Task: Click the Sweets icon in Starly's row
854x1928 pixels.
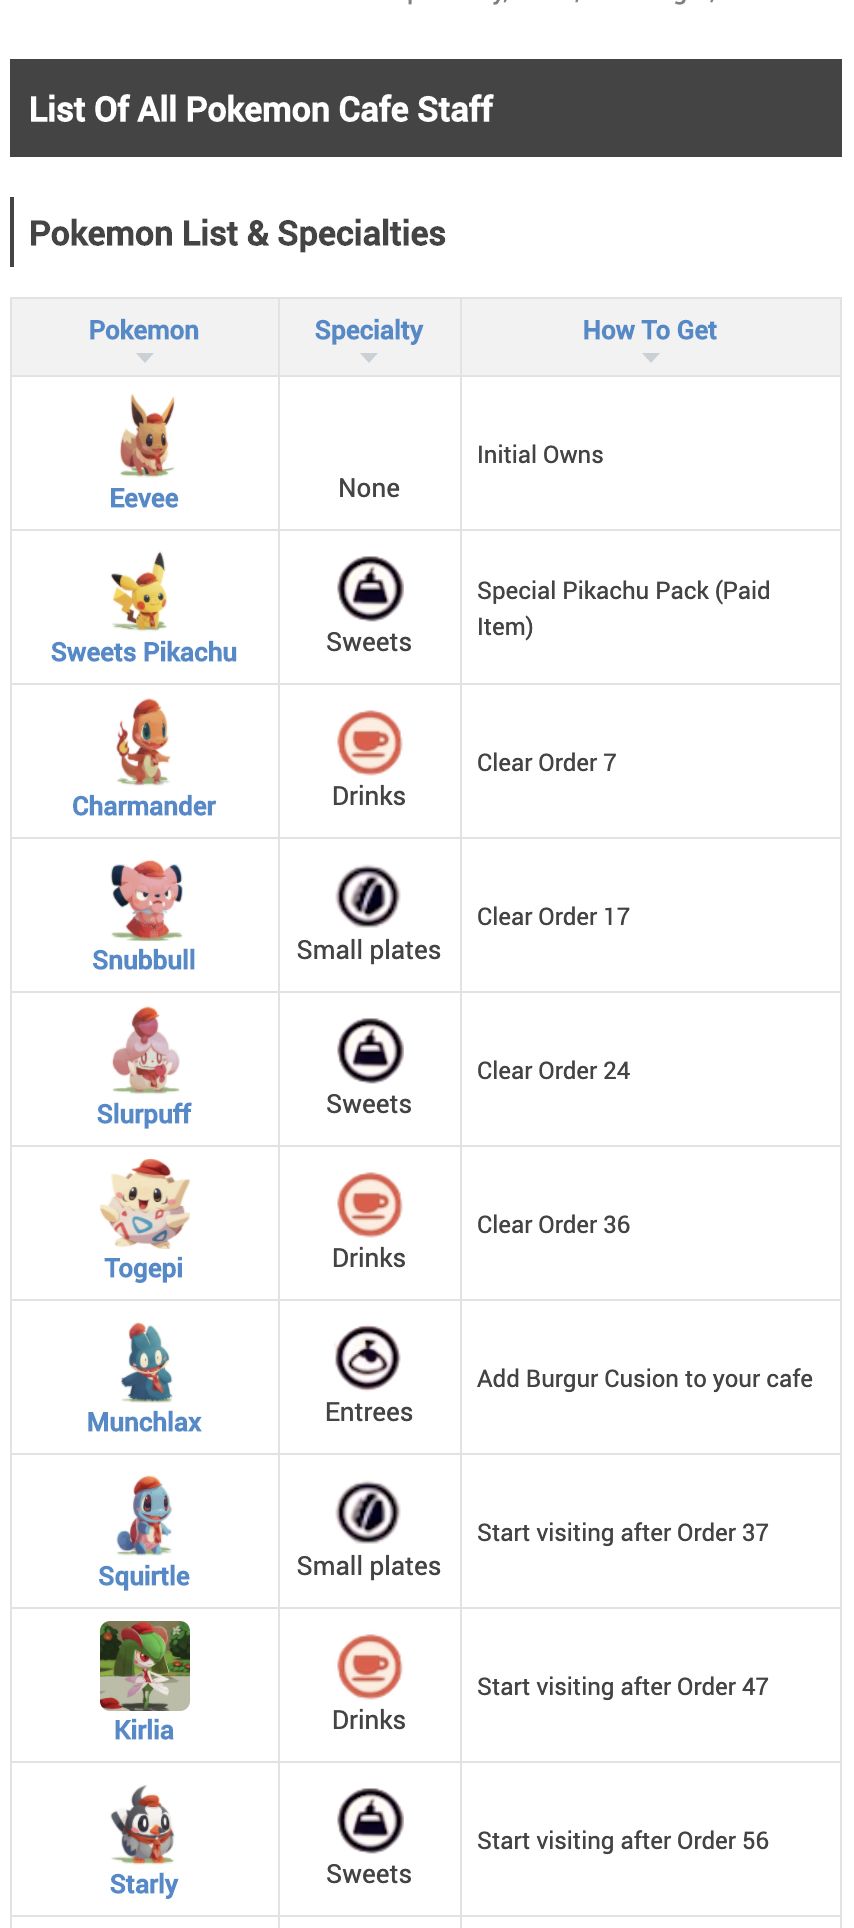Action: [369, 1821]
